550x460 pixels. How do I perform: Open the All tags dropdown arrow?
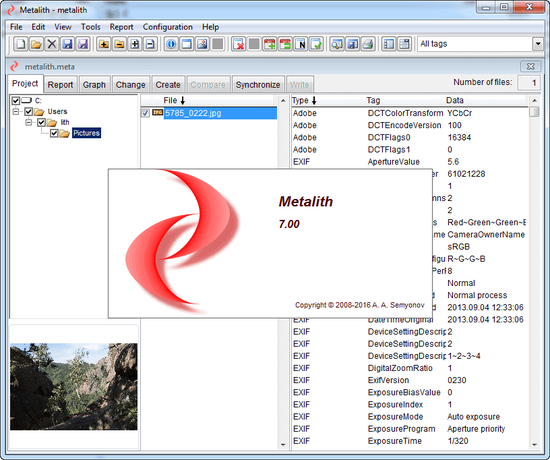click(538, 44)
